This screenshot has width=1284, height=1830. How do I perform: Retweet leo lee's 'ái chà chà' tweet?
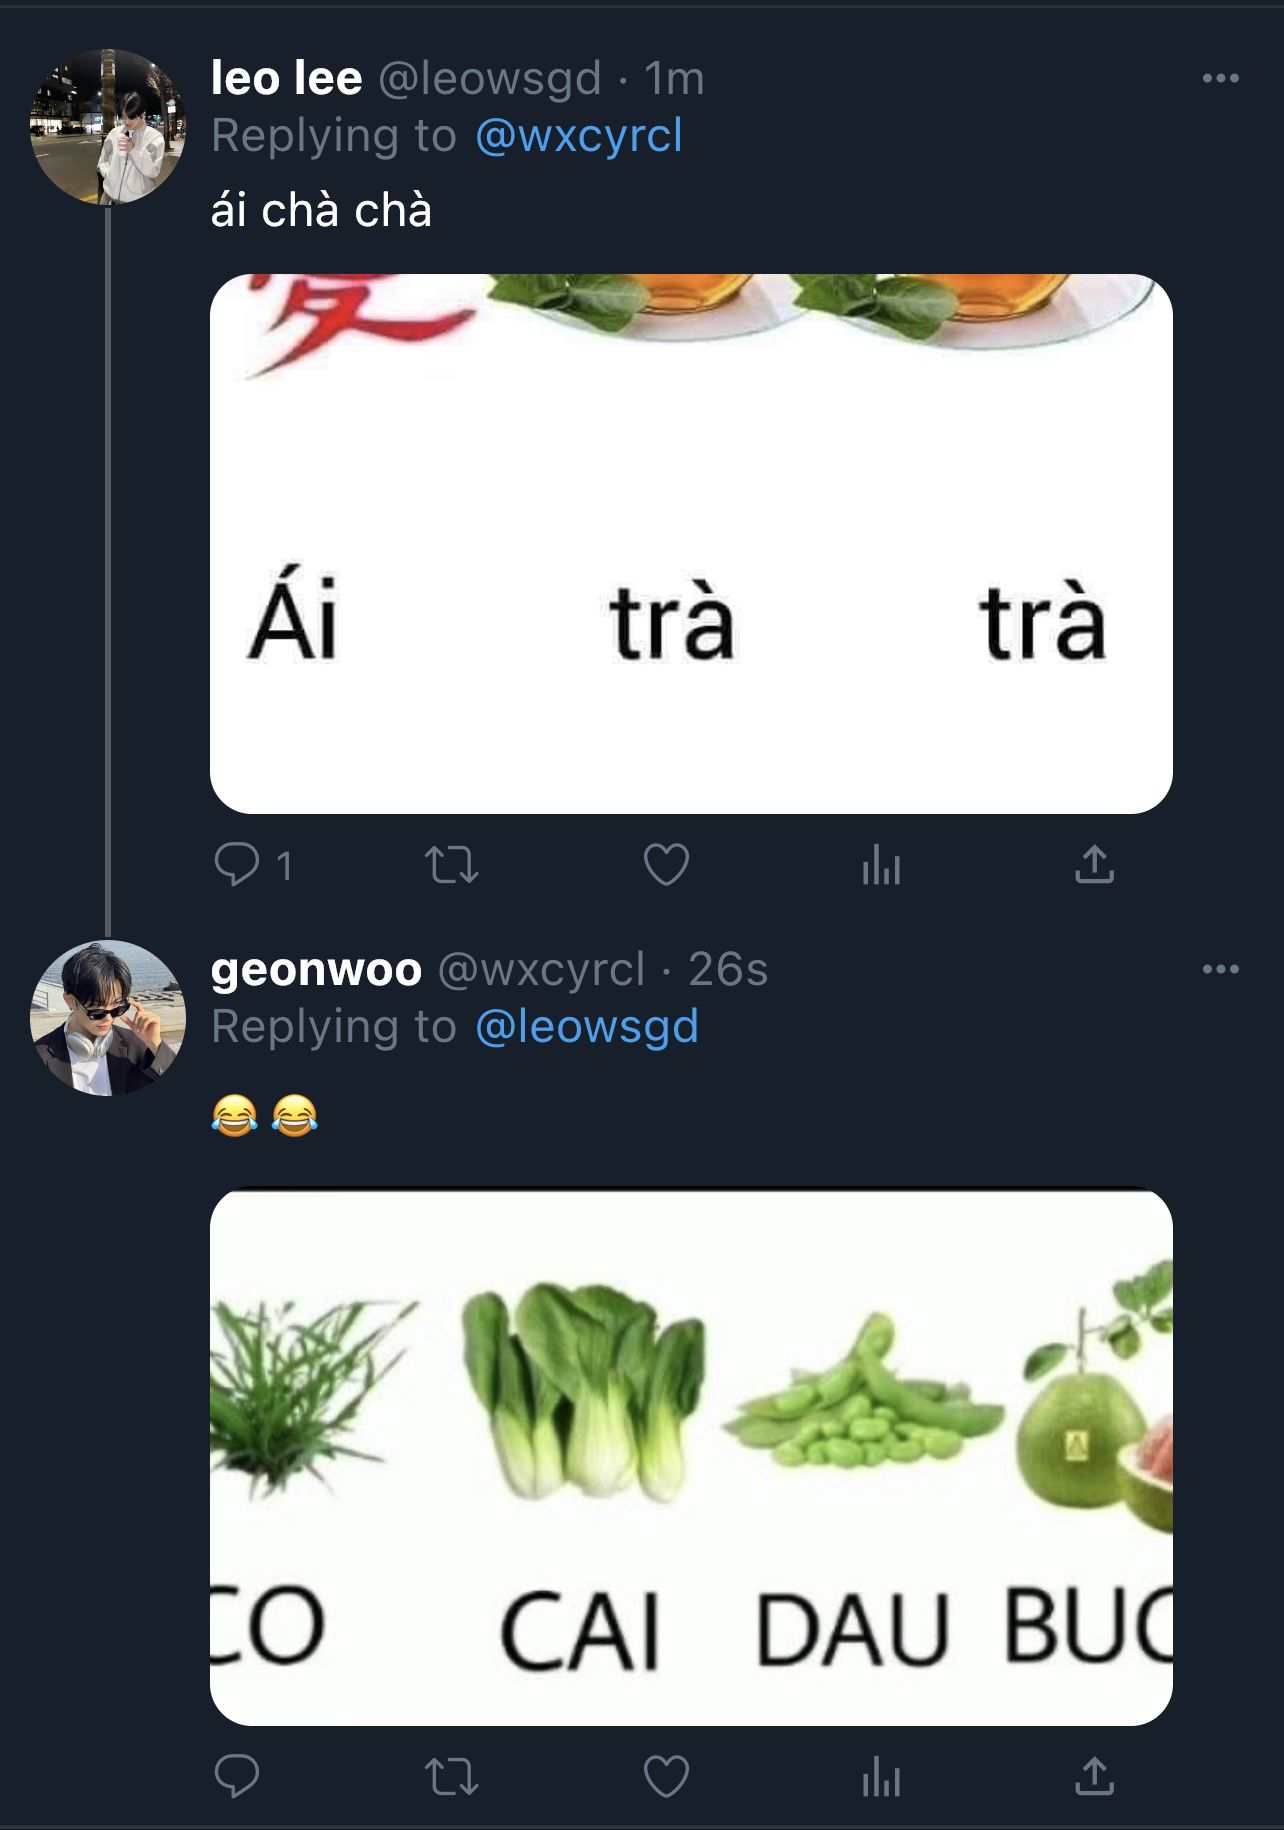coord(452,865)
